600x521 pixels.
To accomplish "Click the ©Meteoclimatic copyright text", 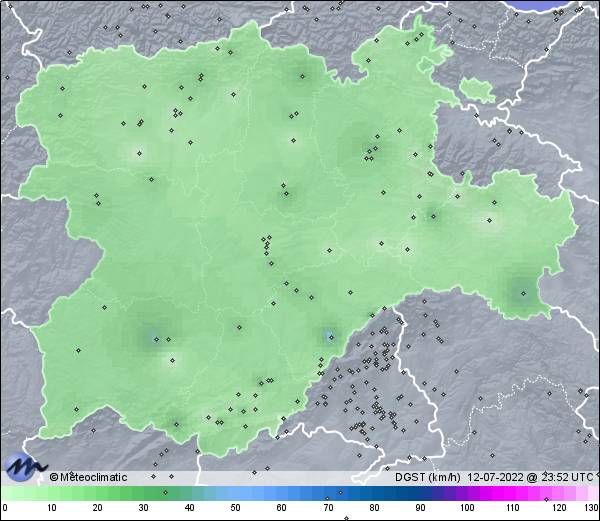I will pos(88,477).
